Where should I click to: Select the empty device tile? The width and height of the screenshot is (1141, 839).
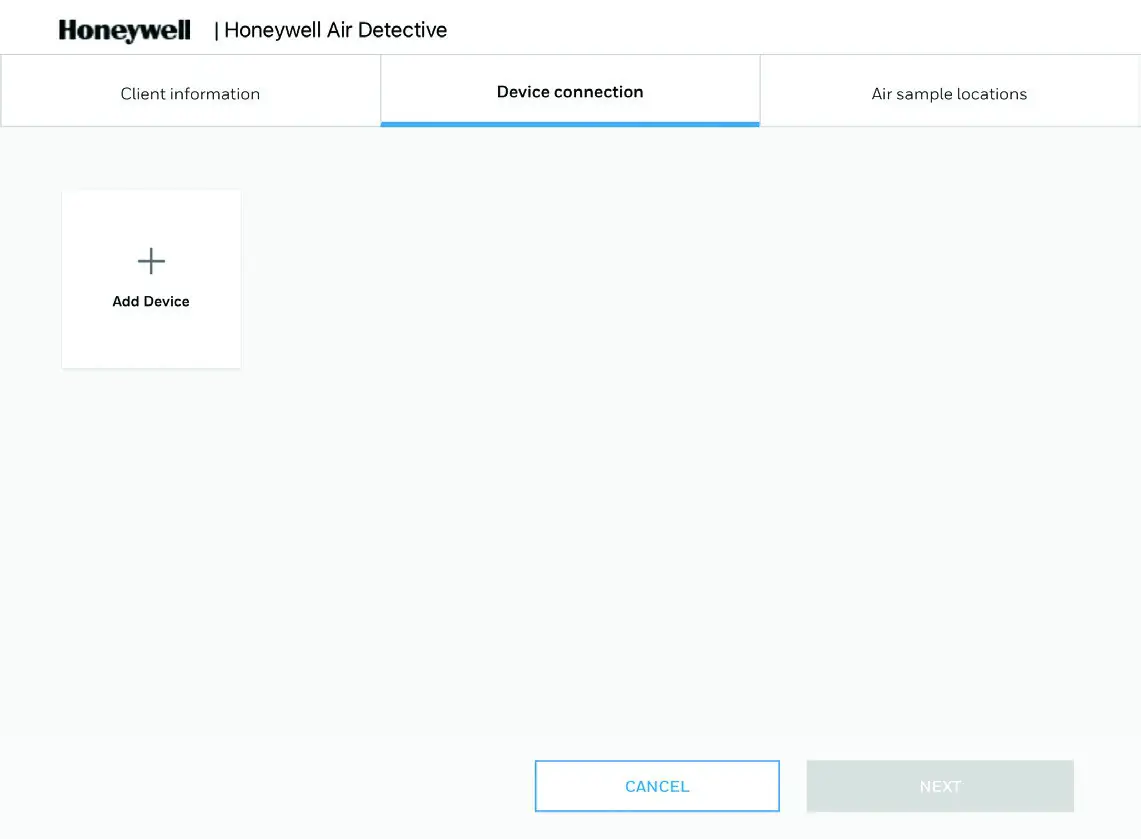pos(151,278)
